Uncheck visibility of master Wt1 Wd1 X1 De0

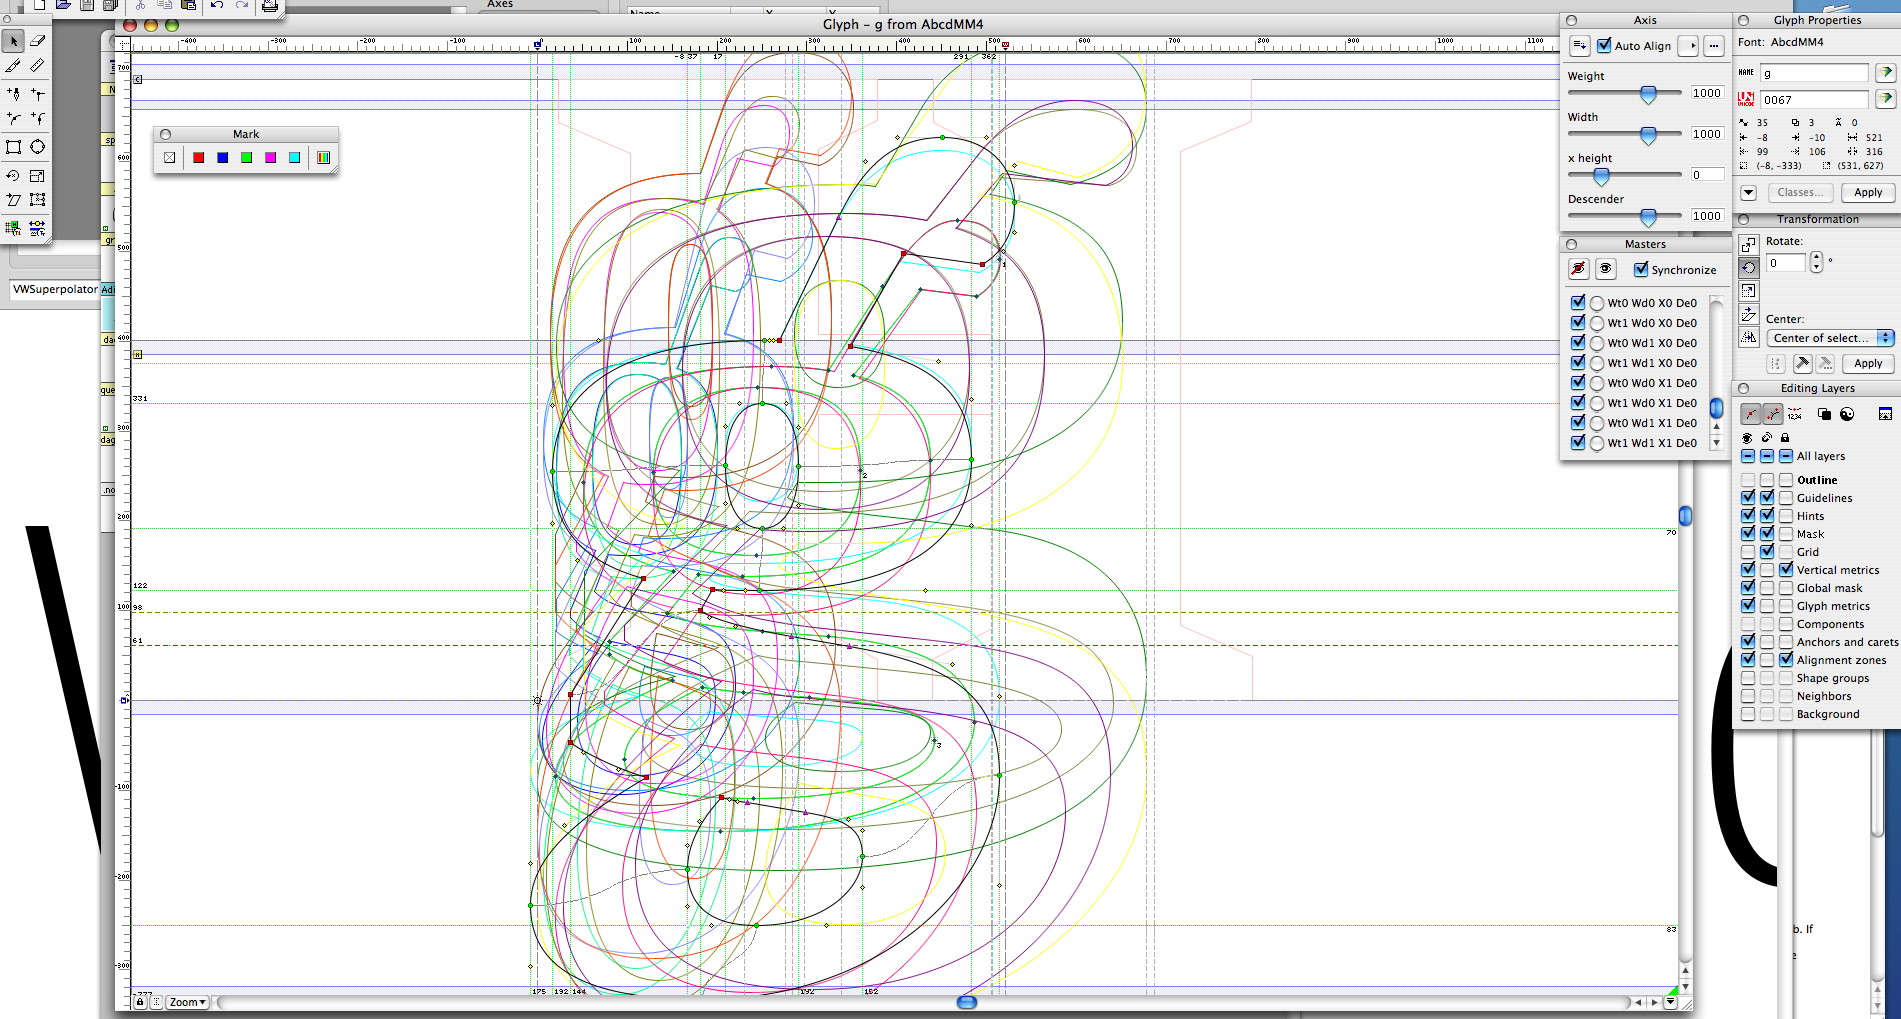click(x=1578, y=442)
